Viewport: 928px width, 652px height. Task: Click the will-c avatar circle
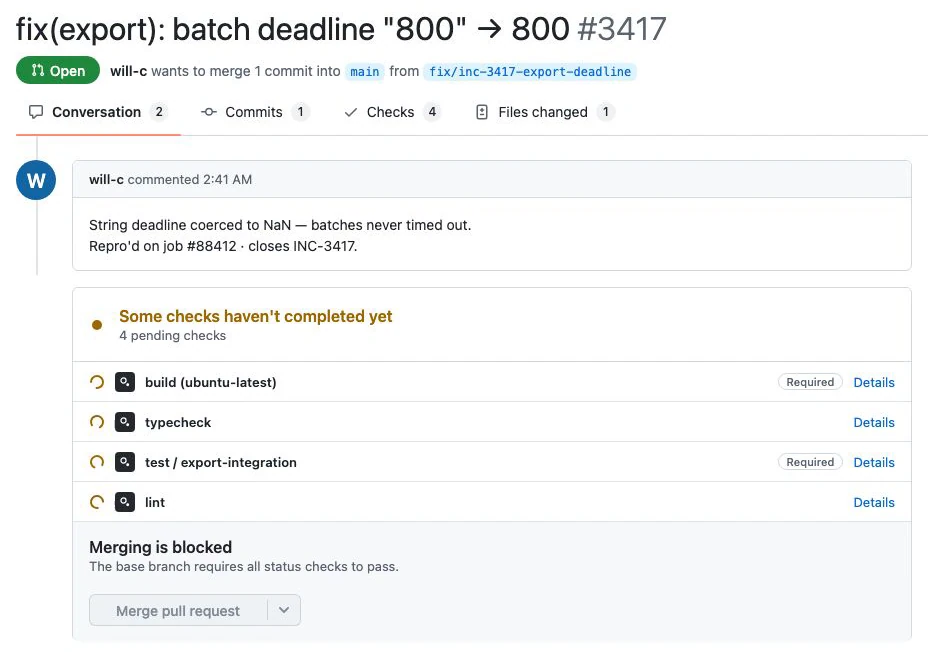tap(36, 180)
